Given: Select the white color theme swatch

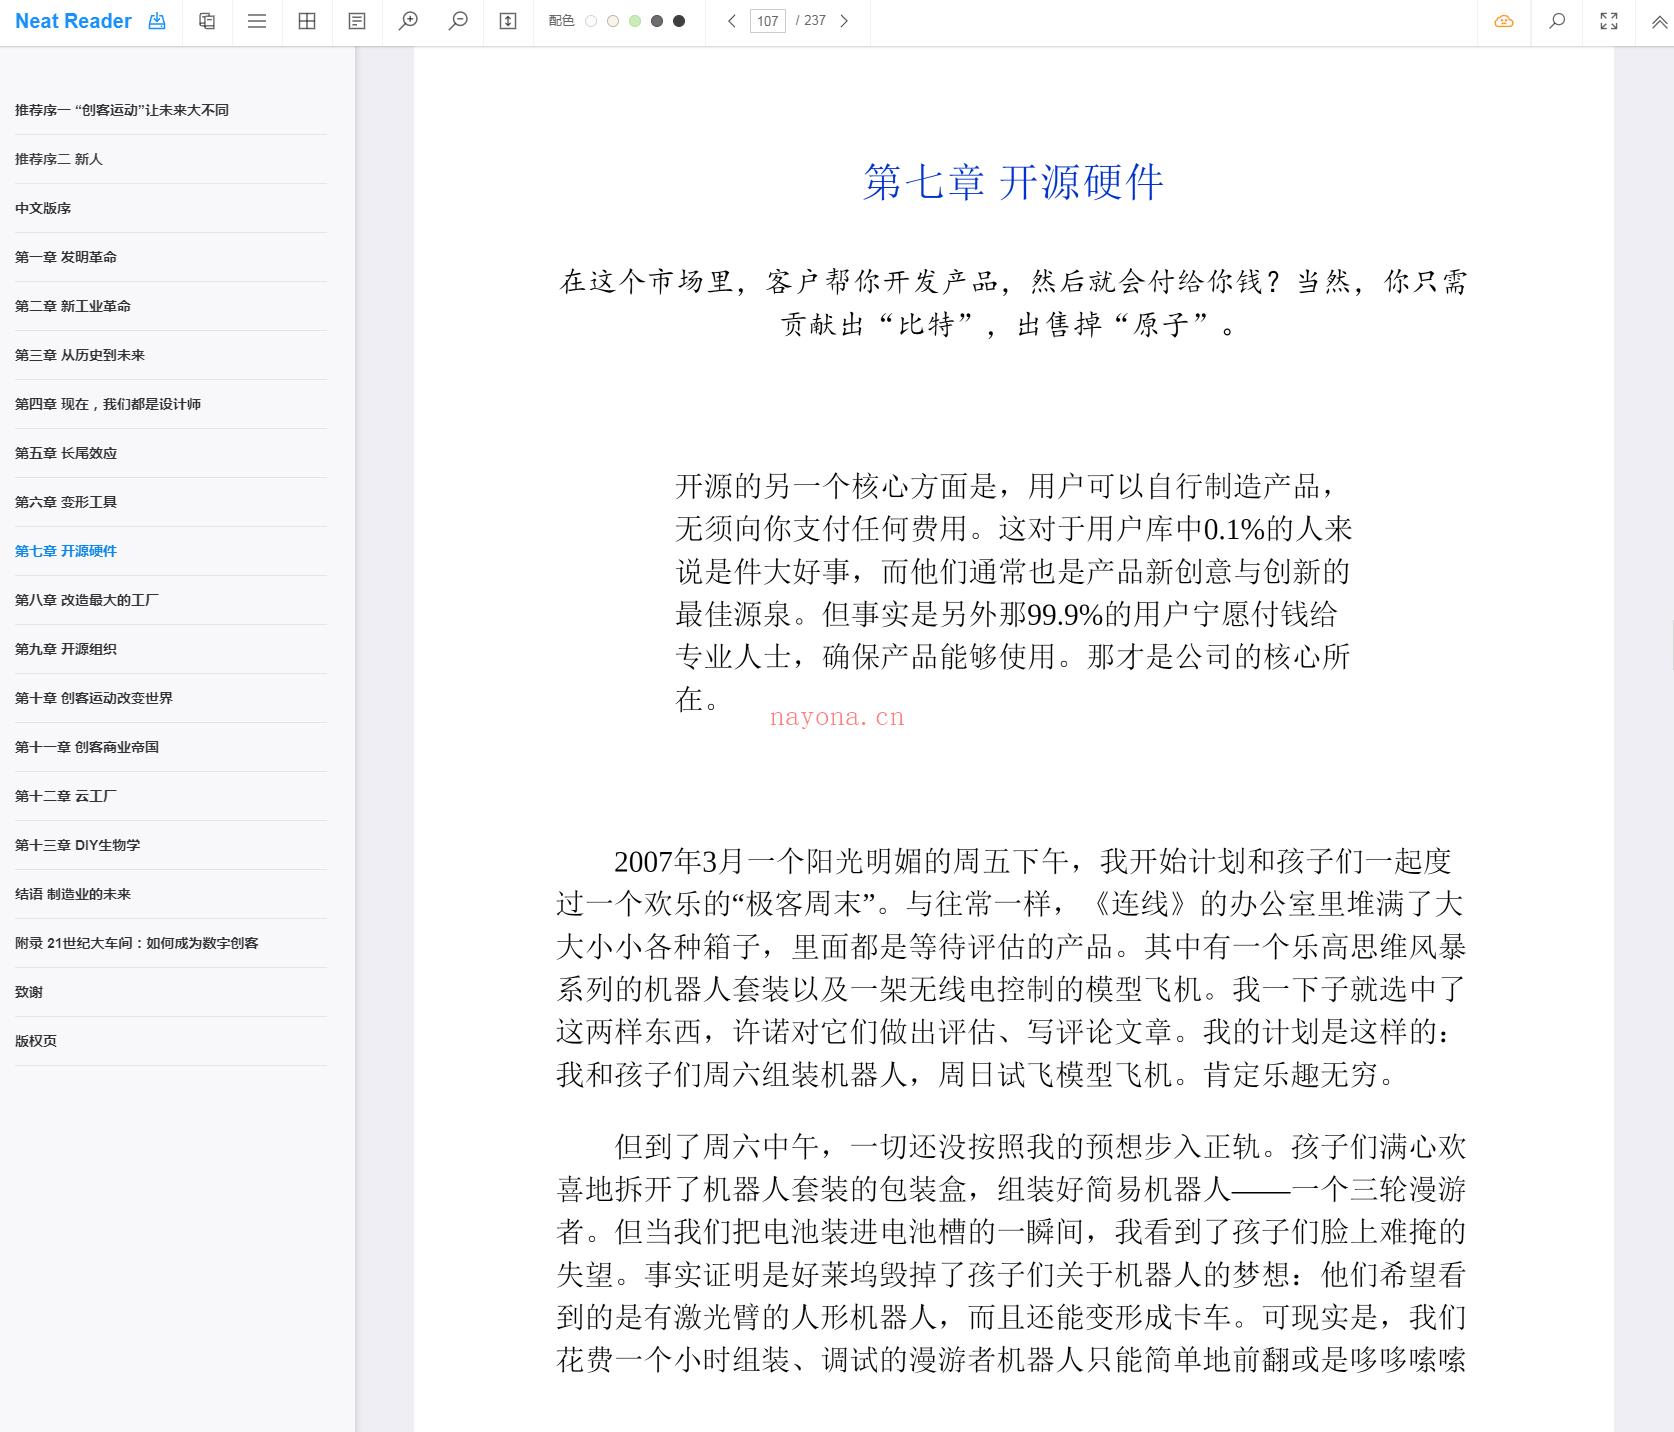Looking at the screenshot, I should [x=591, y=21].
